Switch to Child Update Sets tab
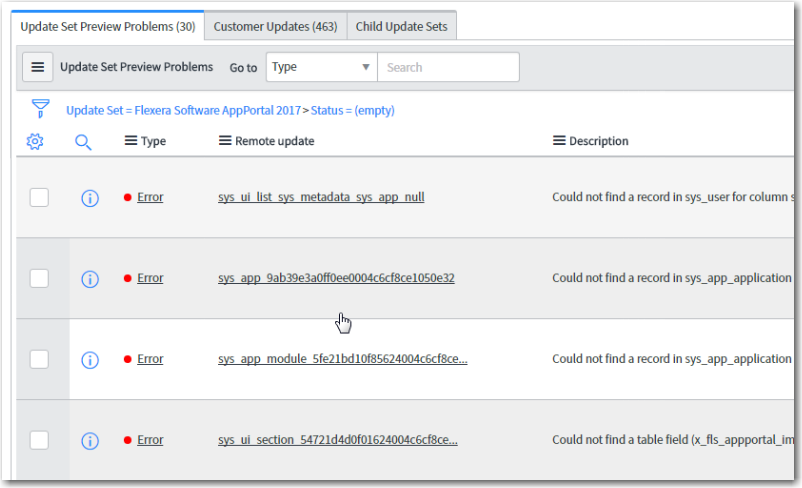 click(402, 26)
